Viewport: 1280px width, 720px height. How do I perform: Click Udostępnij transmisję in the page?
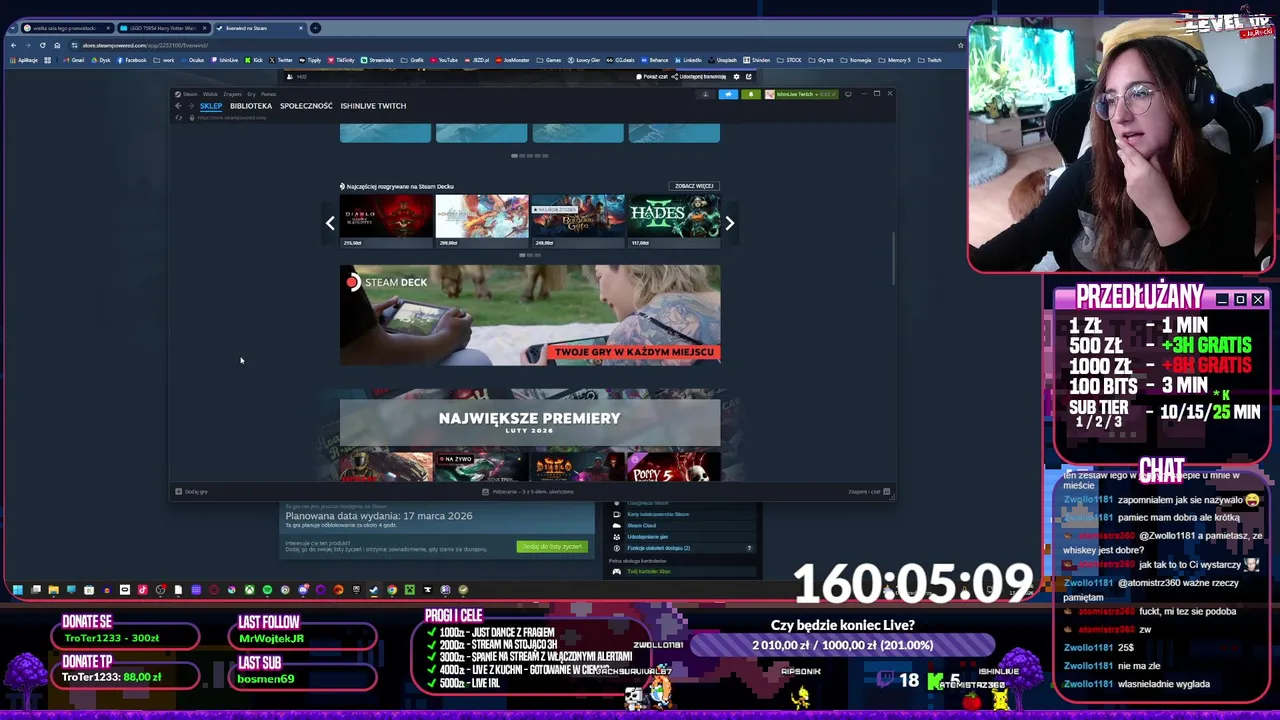coord(699,77)
